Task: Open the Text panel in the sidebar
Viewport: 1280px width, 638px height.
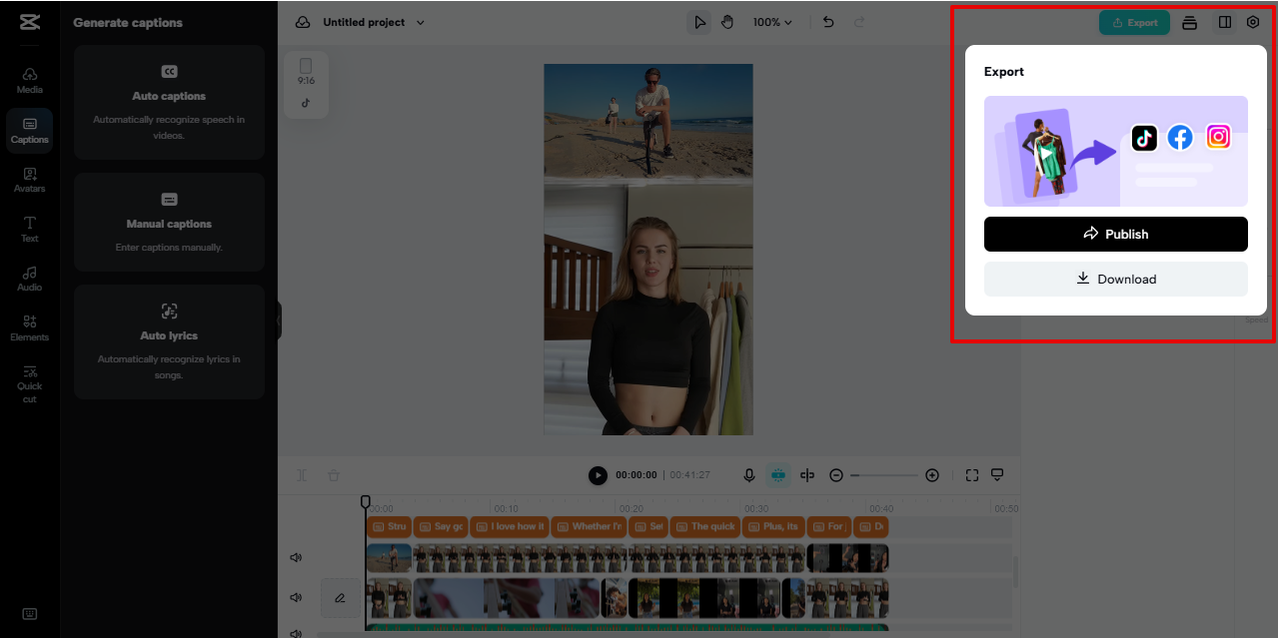Action: pos(29,230)
